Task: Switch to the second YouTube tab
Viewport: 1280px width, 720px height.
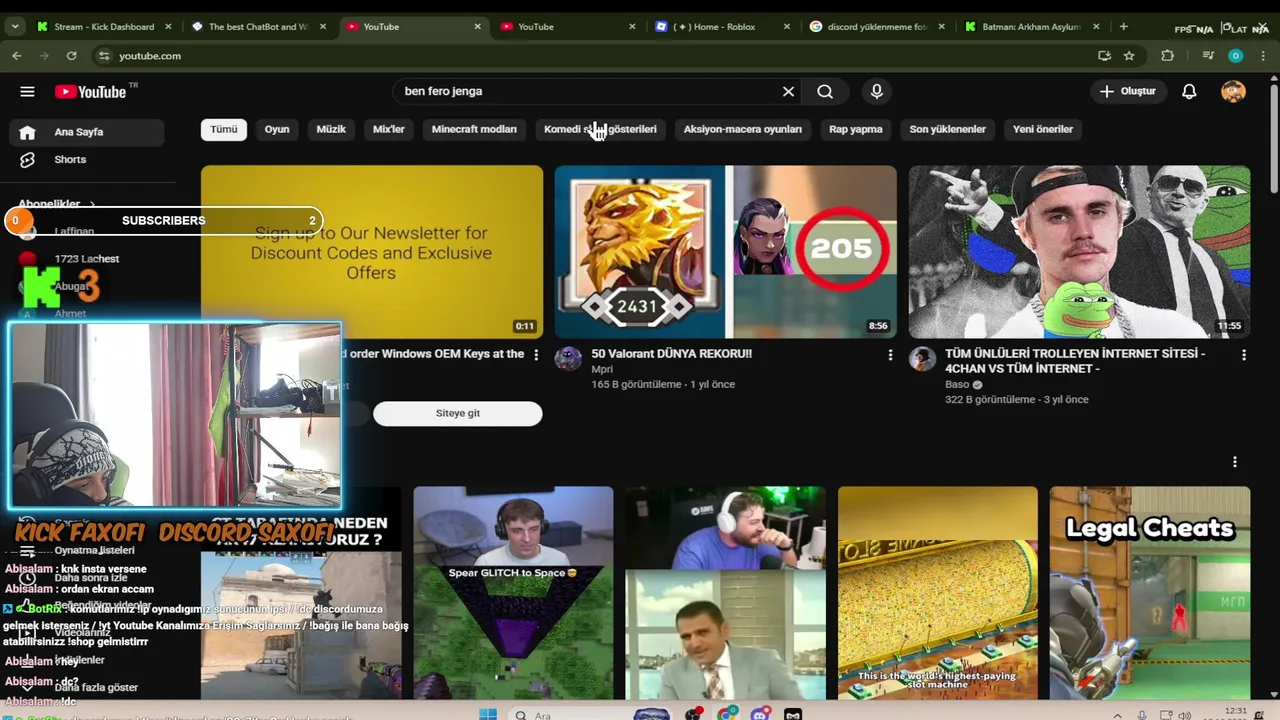Action: pos(567,27)
